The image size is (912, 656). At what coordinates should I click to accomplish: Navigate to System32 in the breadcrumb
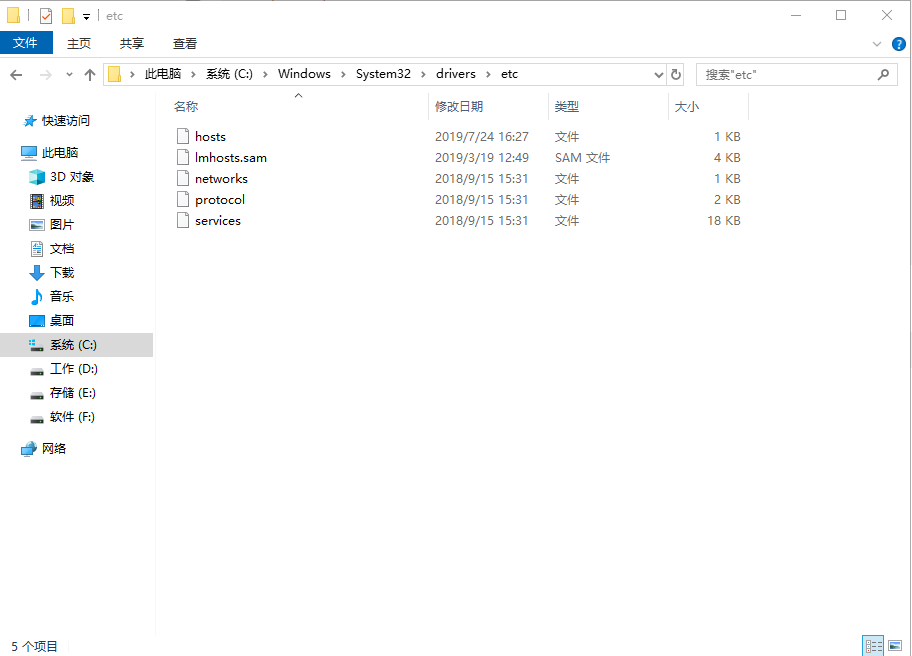point(383,74)
